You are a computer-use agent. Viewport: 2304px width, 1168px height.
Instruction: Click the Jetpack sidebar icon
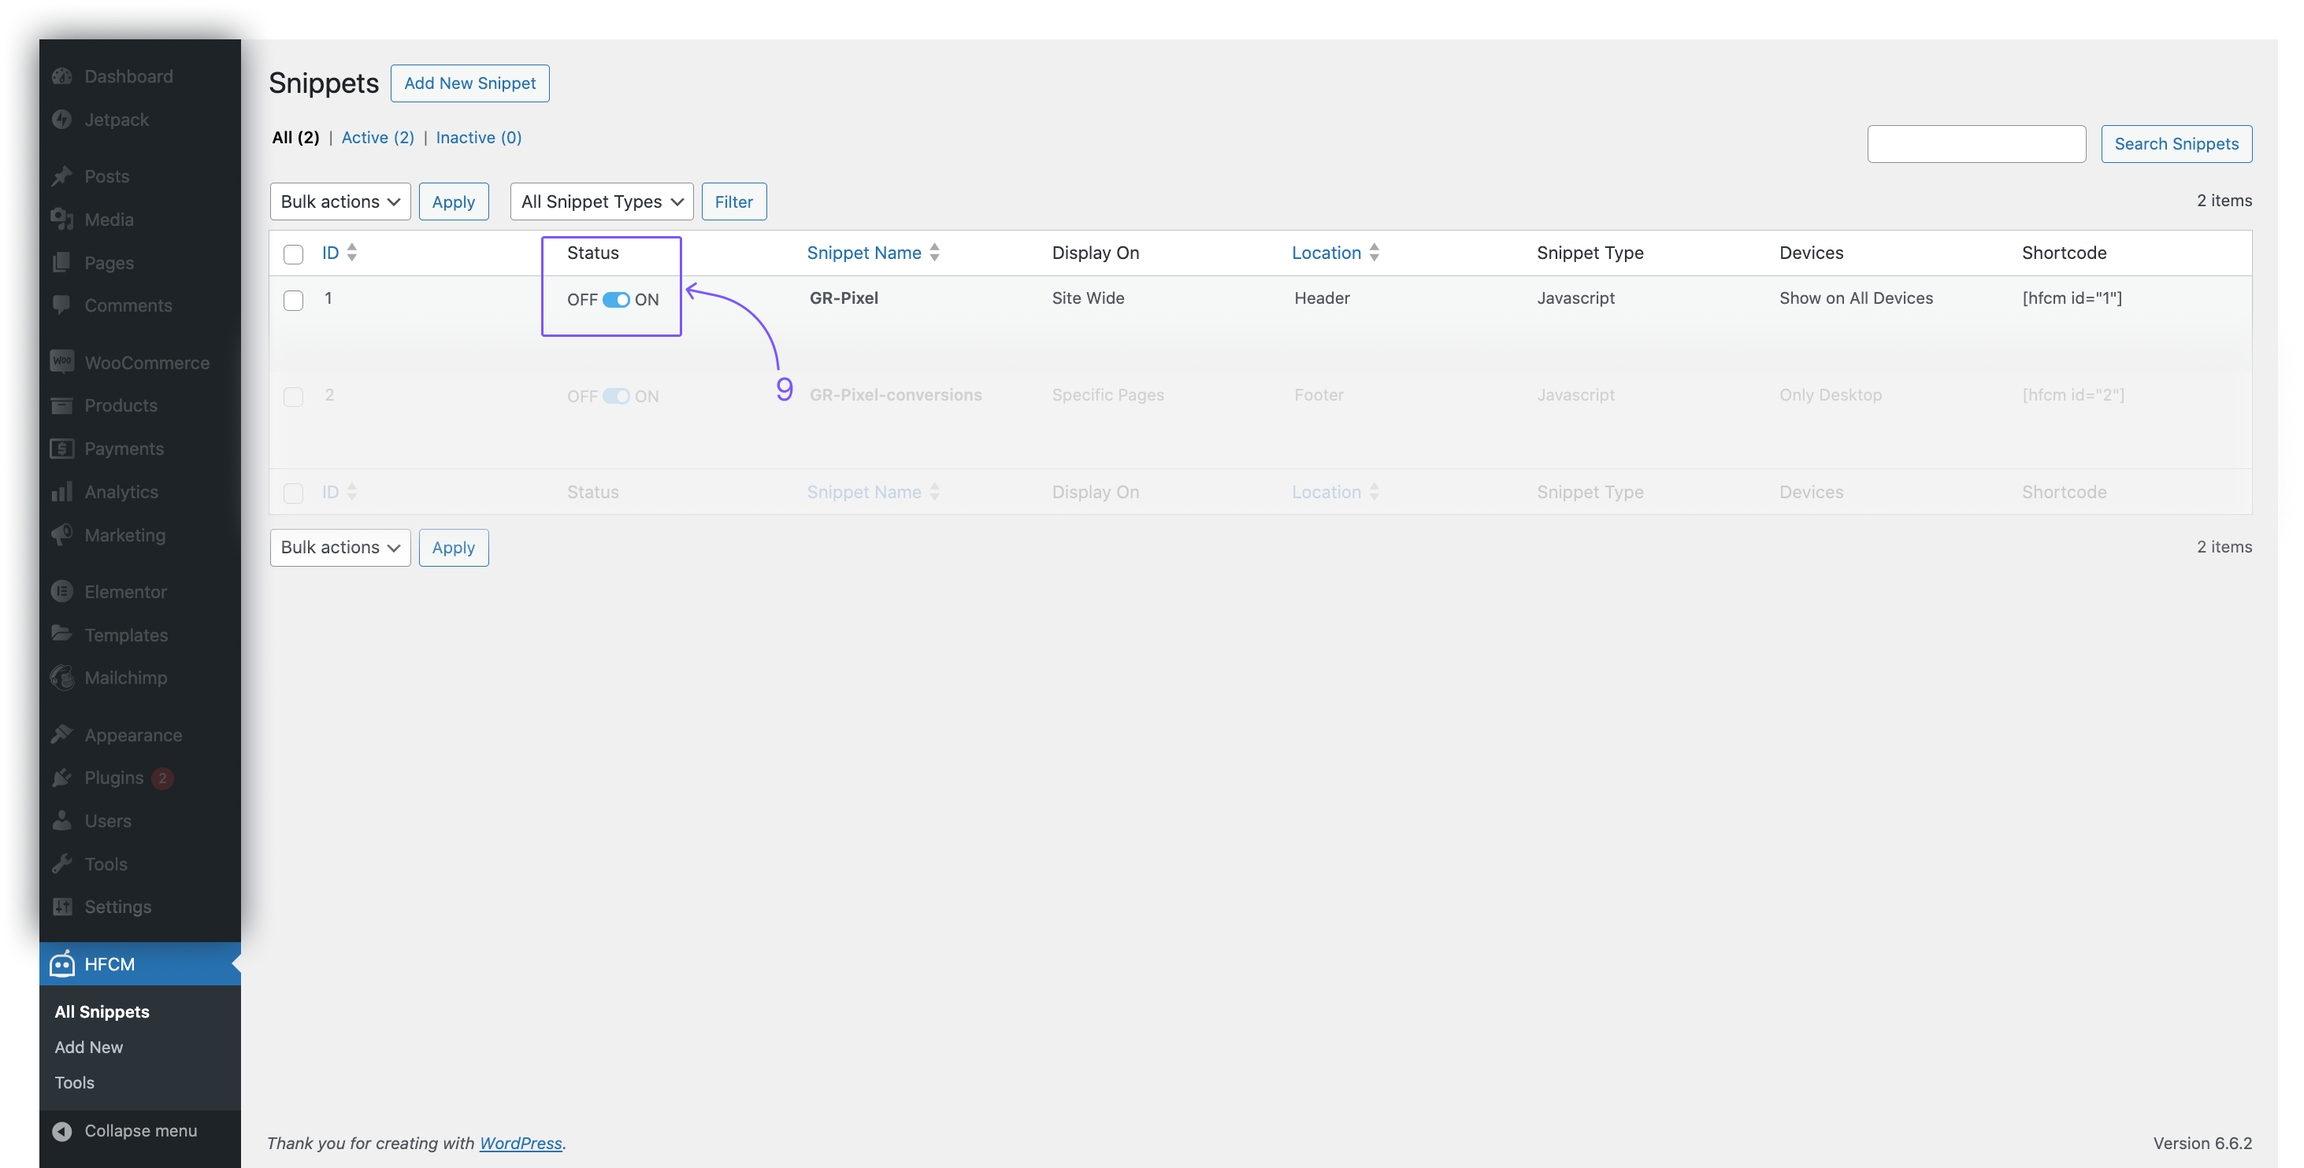click(x=62, y=119)
